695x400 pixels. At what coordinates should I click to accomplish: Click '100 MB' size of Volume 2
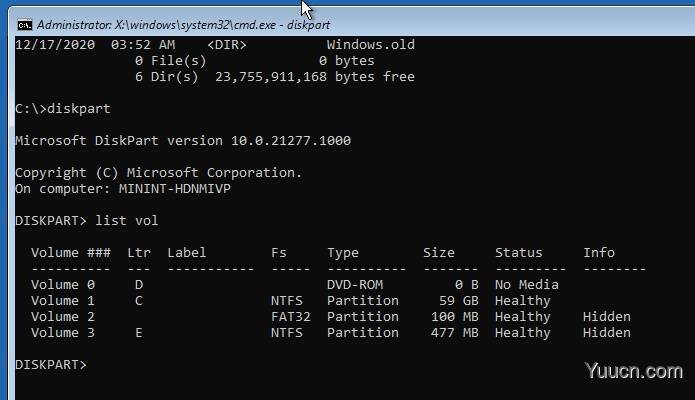(x=455, y=316)
